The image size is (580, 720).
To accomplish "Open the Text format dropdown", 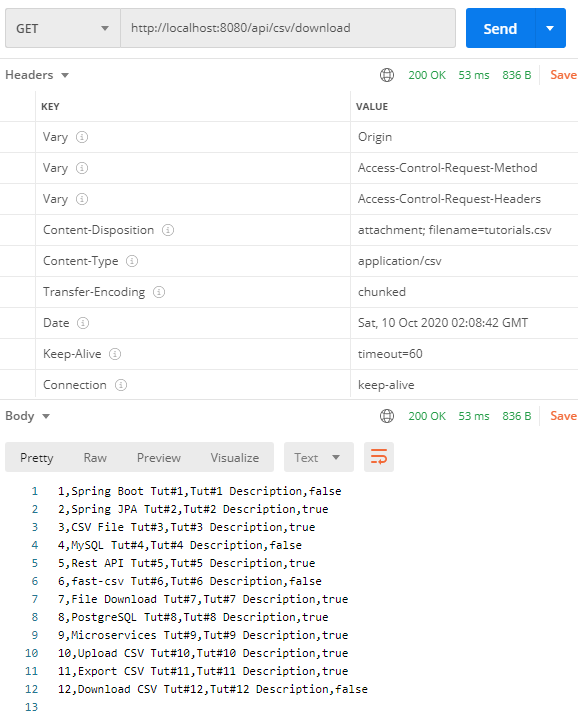I will click(319, 457).
